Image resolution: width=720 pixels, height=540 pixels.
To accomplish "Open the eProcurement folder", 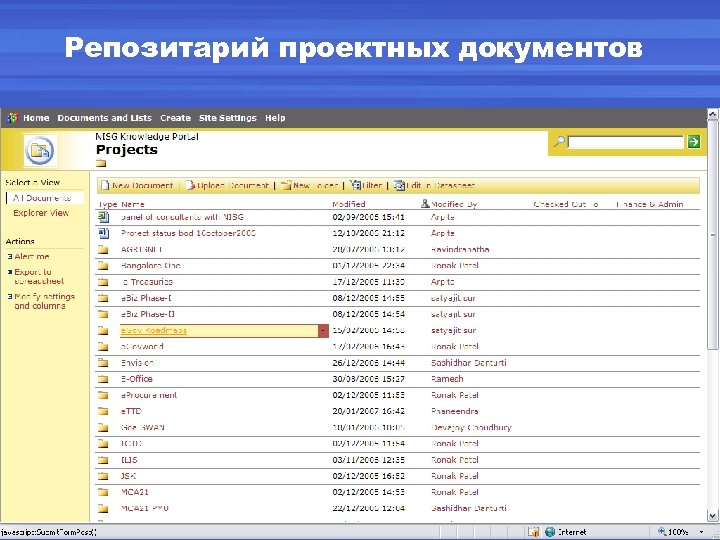I will tap(149, 395).
